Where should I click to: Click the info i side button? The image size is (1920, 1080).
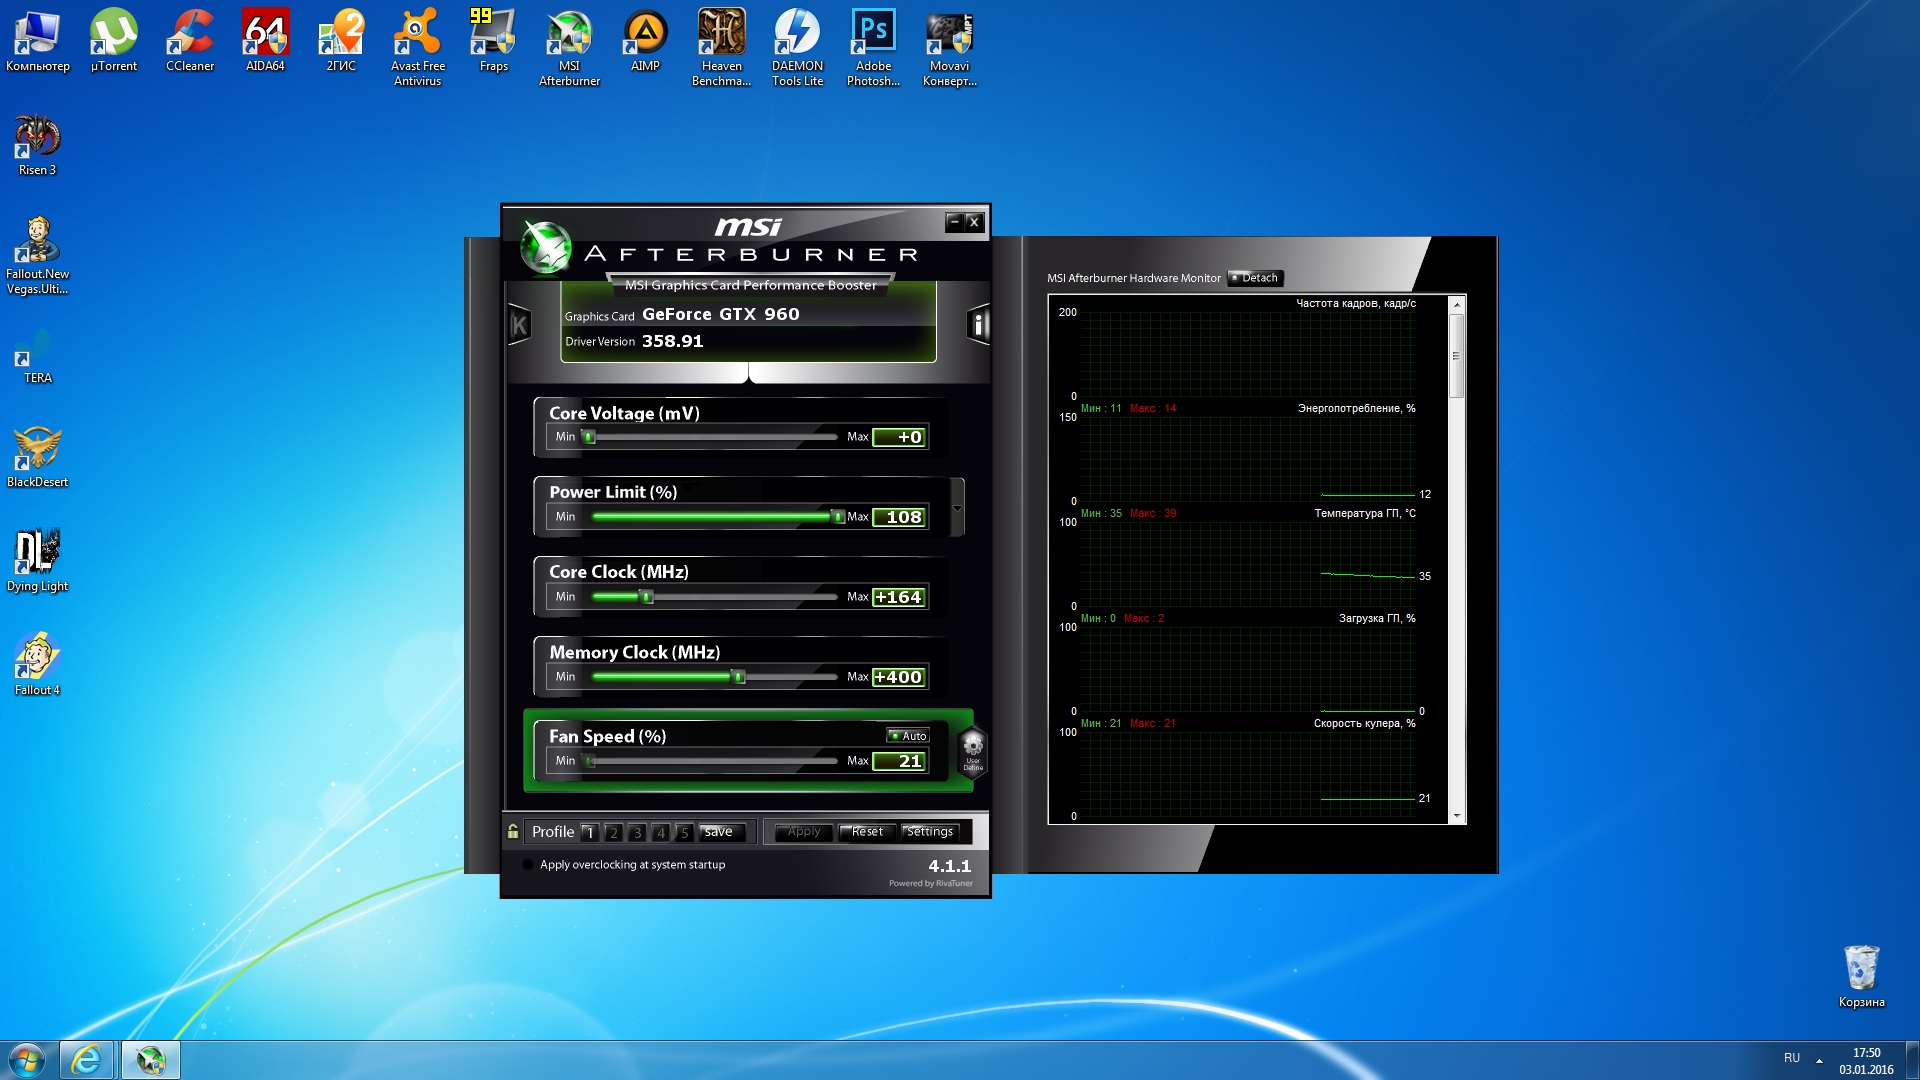978,324
